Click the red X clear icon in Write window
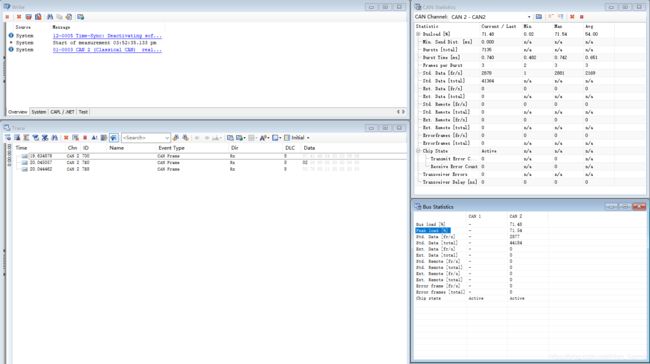This screenshot has width=650, height=364. 19,17
